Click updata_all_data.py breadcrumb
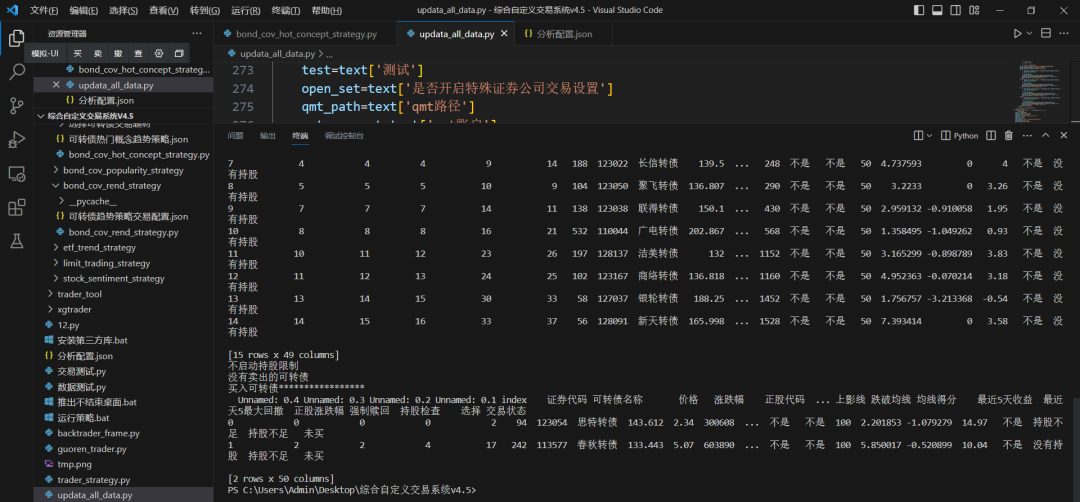 [x=277, y=53]
